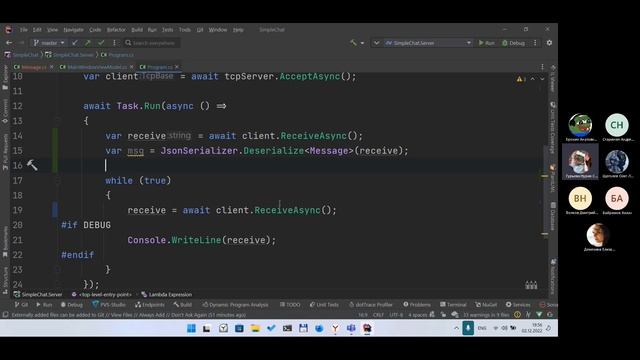Image resolution: width=640 pixels, height=360 pixels.
Task: Collapse the code block at line 13
Action: tap(58, 120)
